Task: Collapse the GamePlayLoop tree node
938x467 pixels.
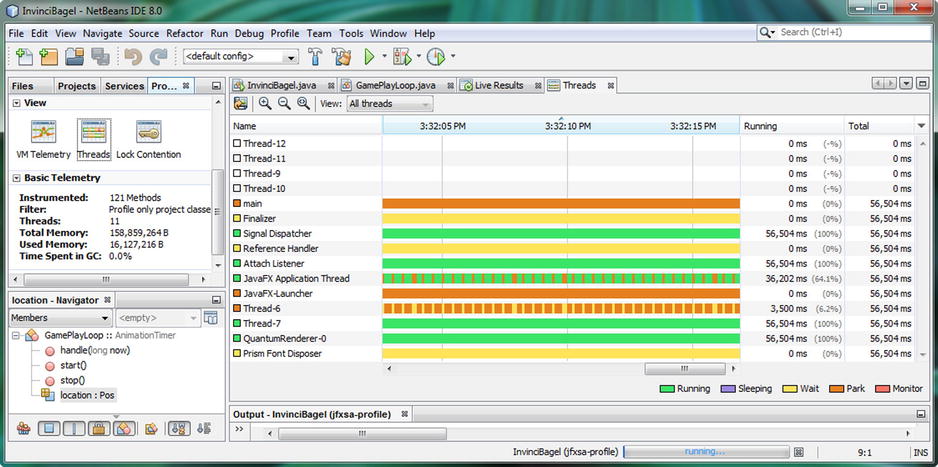Action: (x=16, y=335)
